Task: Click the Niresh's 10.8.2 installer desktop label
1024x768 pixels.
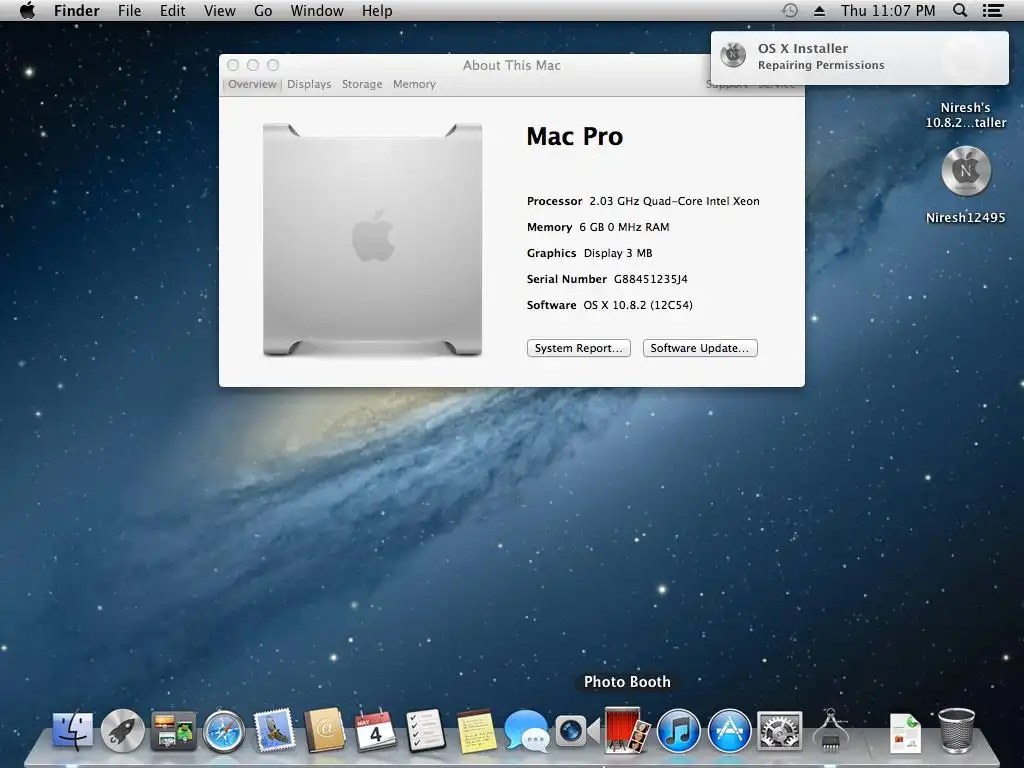Action: pos(966,115)
